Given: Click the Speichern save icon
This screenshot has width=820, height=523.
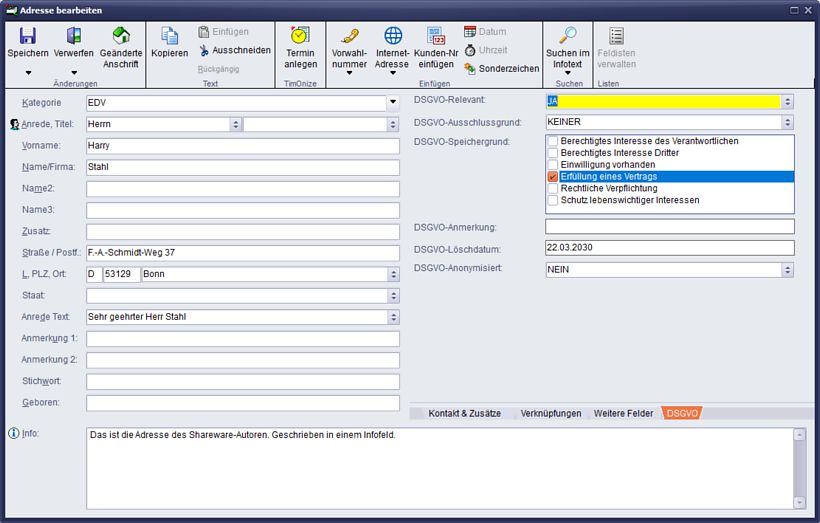Looking at the screenshot, I should pos(28,37).
